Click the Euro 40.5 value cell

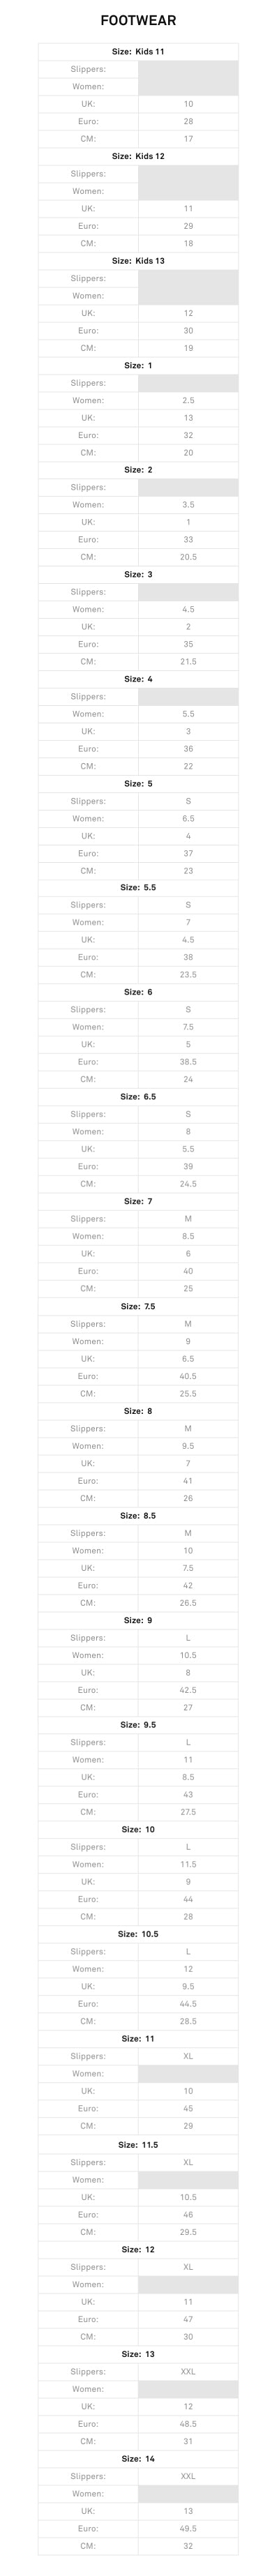[188, 1376]
